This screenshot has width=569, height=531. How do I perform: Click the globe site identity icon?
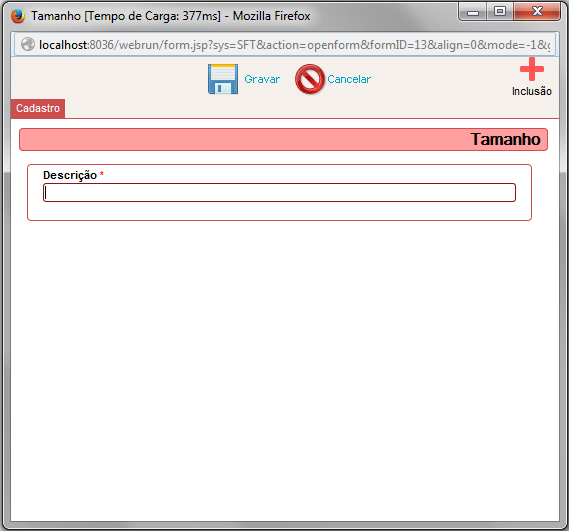(28, 44)
